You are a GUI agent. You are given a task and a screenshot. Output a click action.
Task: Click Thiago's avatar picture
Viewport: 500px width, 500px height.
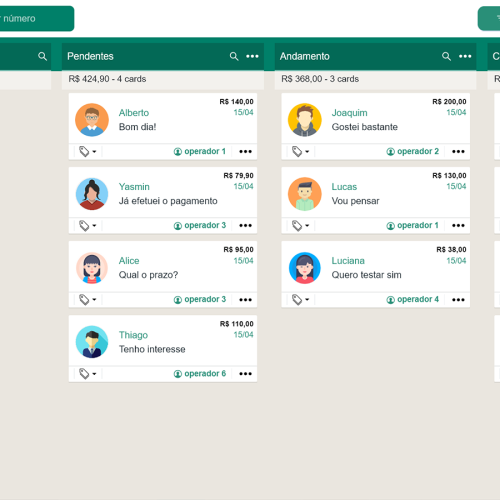click(x=92, y=342)
